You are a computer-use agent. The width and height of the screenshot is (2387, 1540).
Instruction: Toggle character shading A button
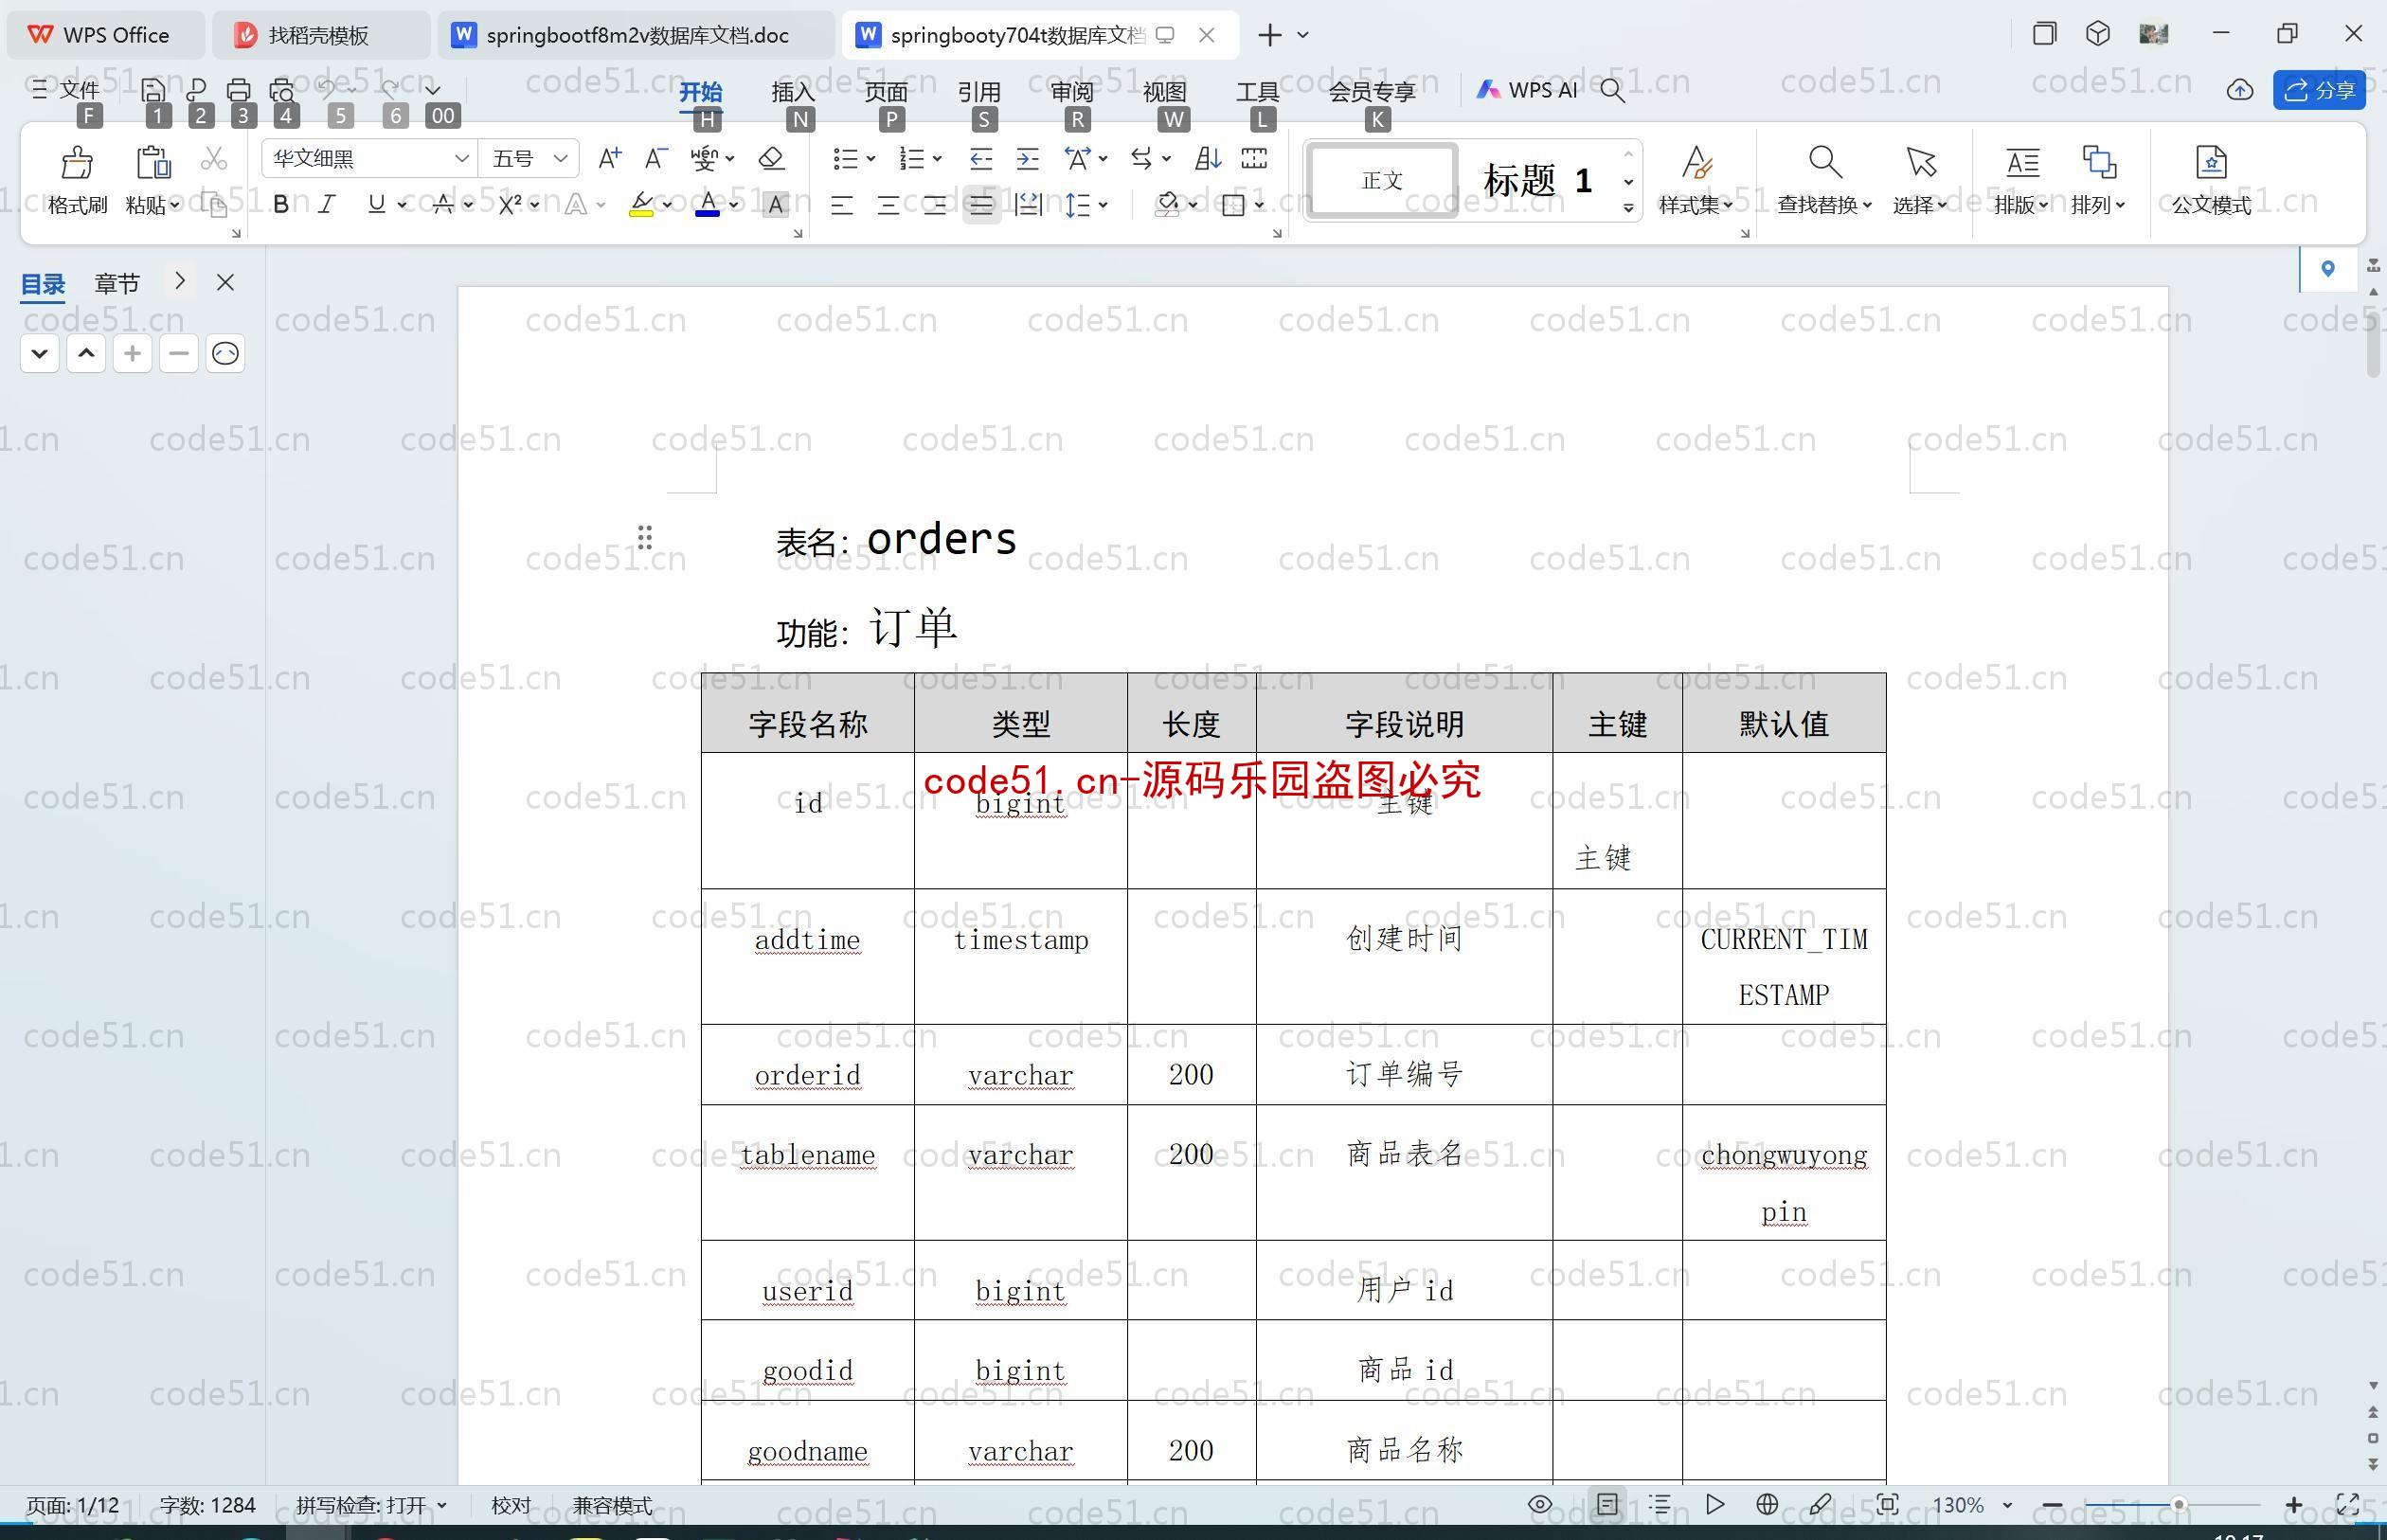coord(775,205)
